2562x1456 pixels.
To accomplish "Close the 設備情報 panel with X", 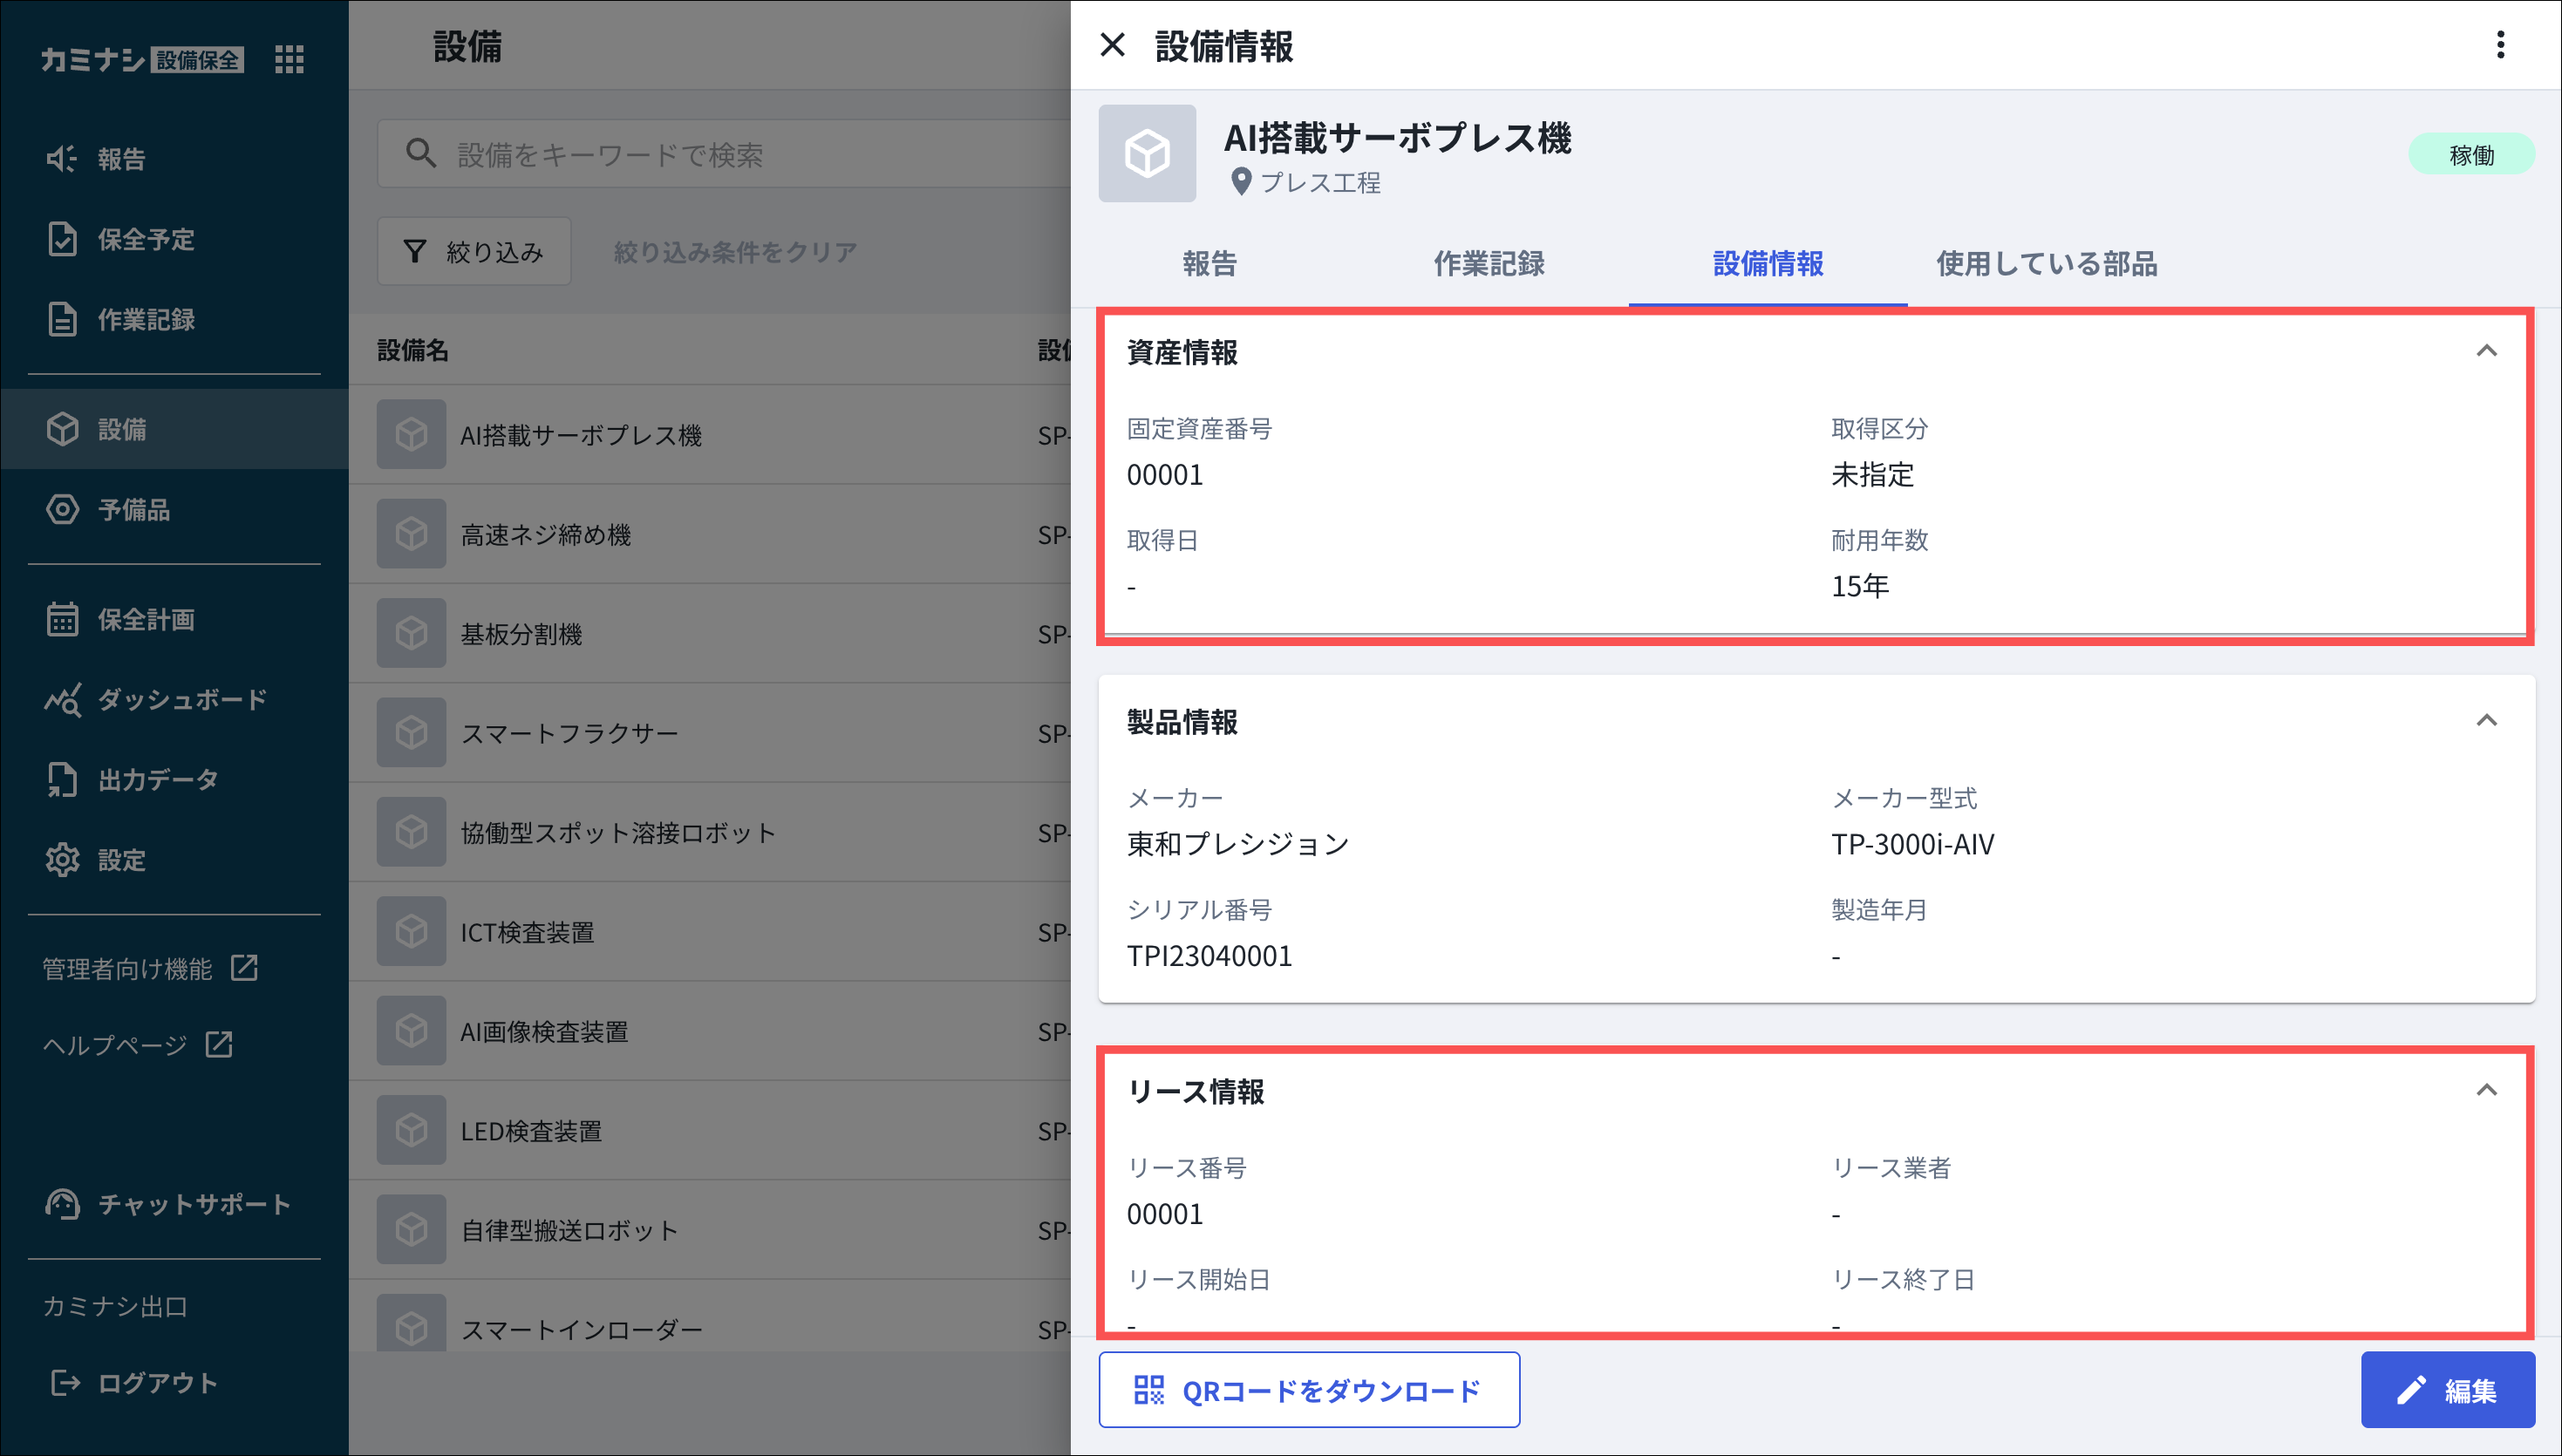I will pos(1112,45).
